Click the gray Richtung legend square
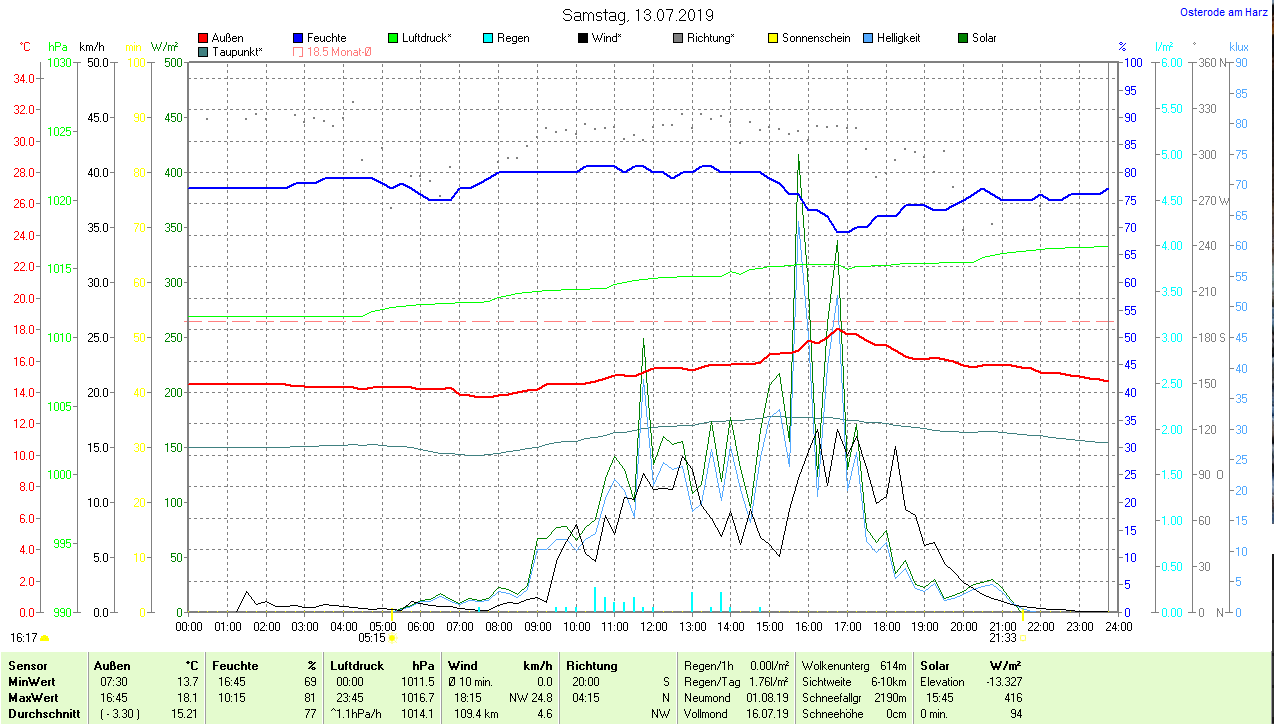 tap(678, 38)
